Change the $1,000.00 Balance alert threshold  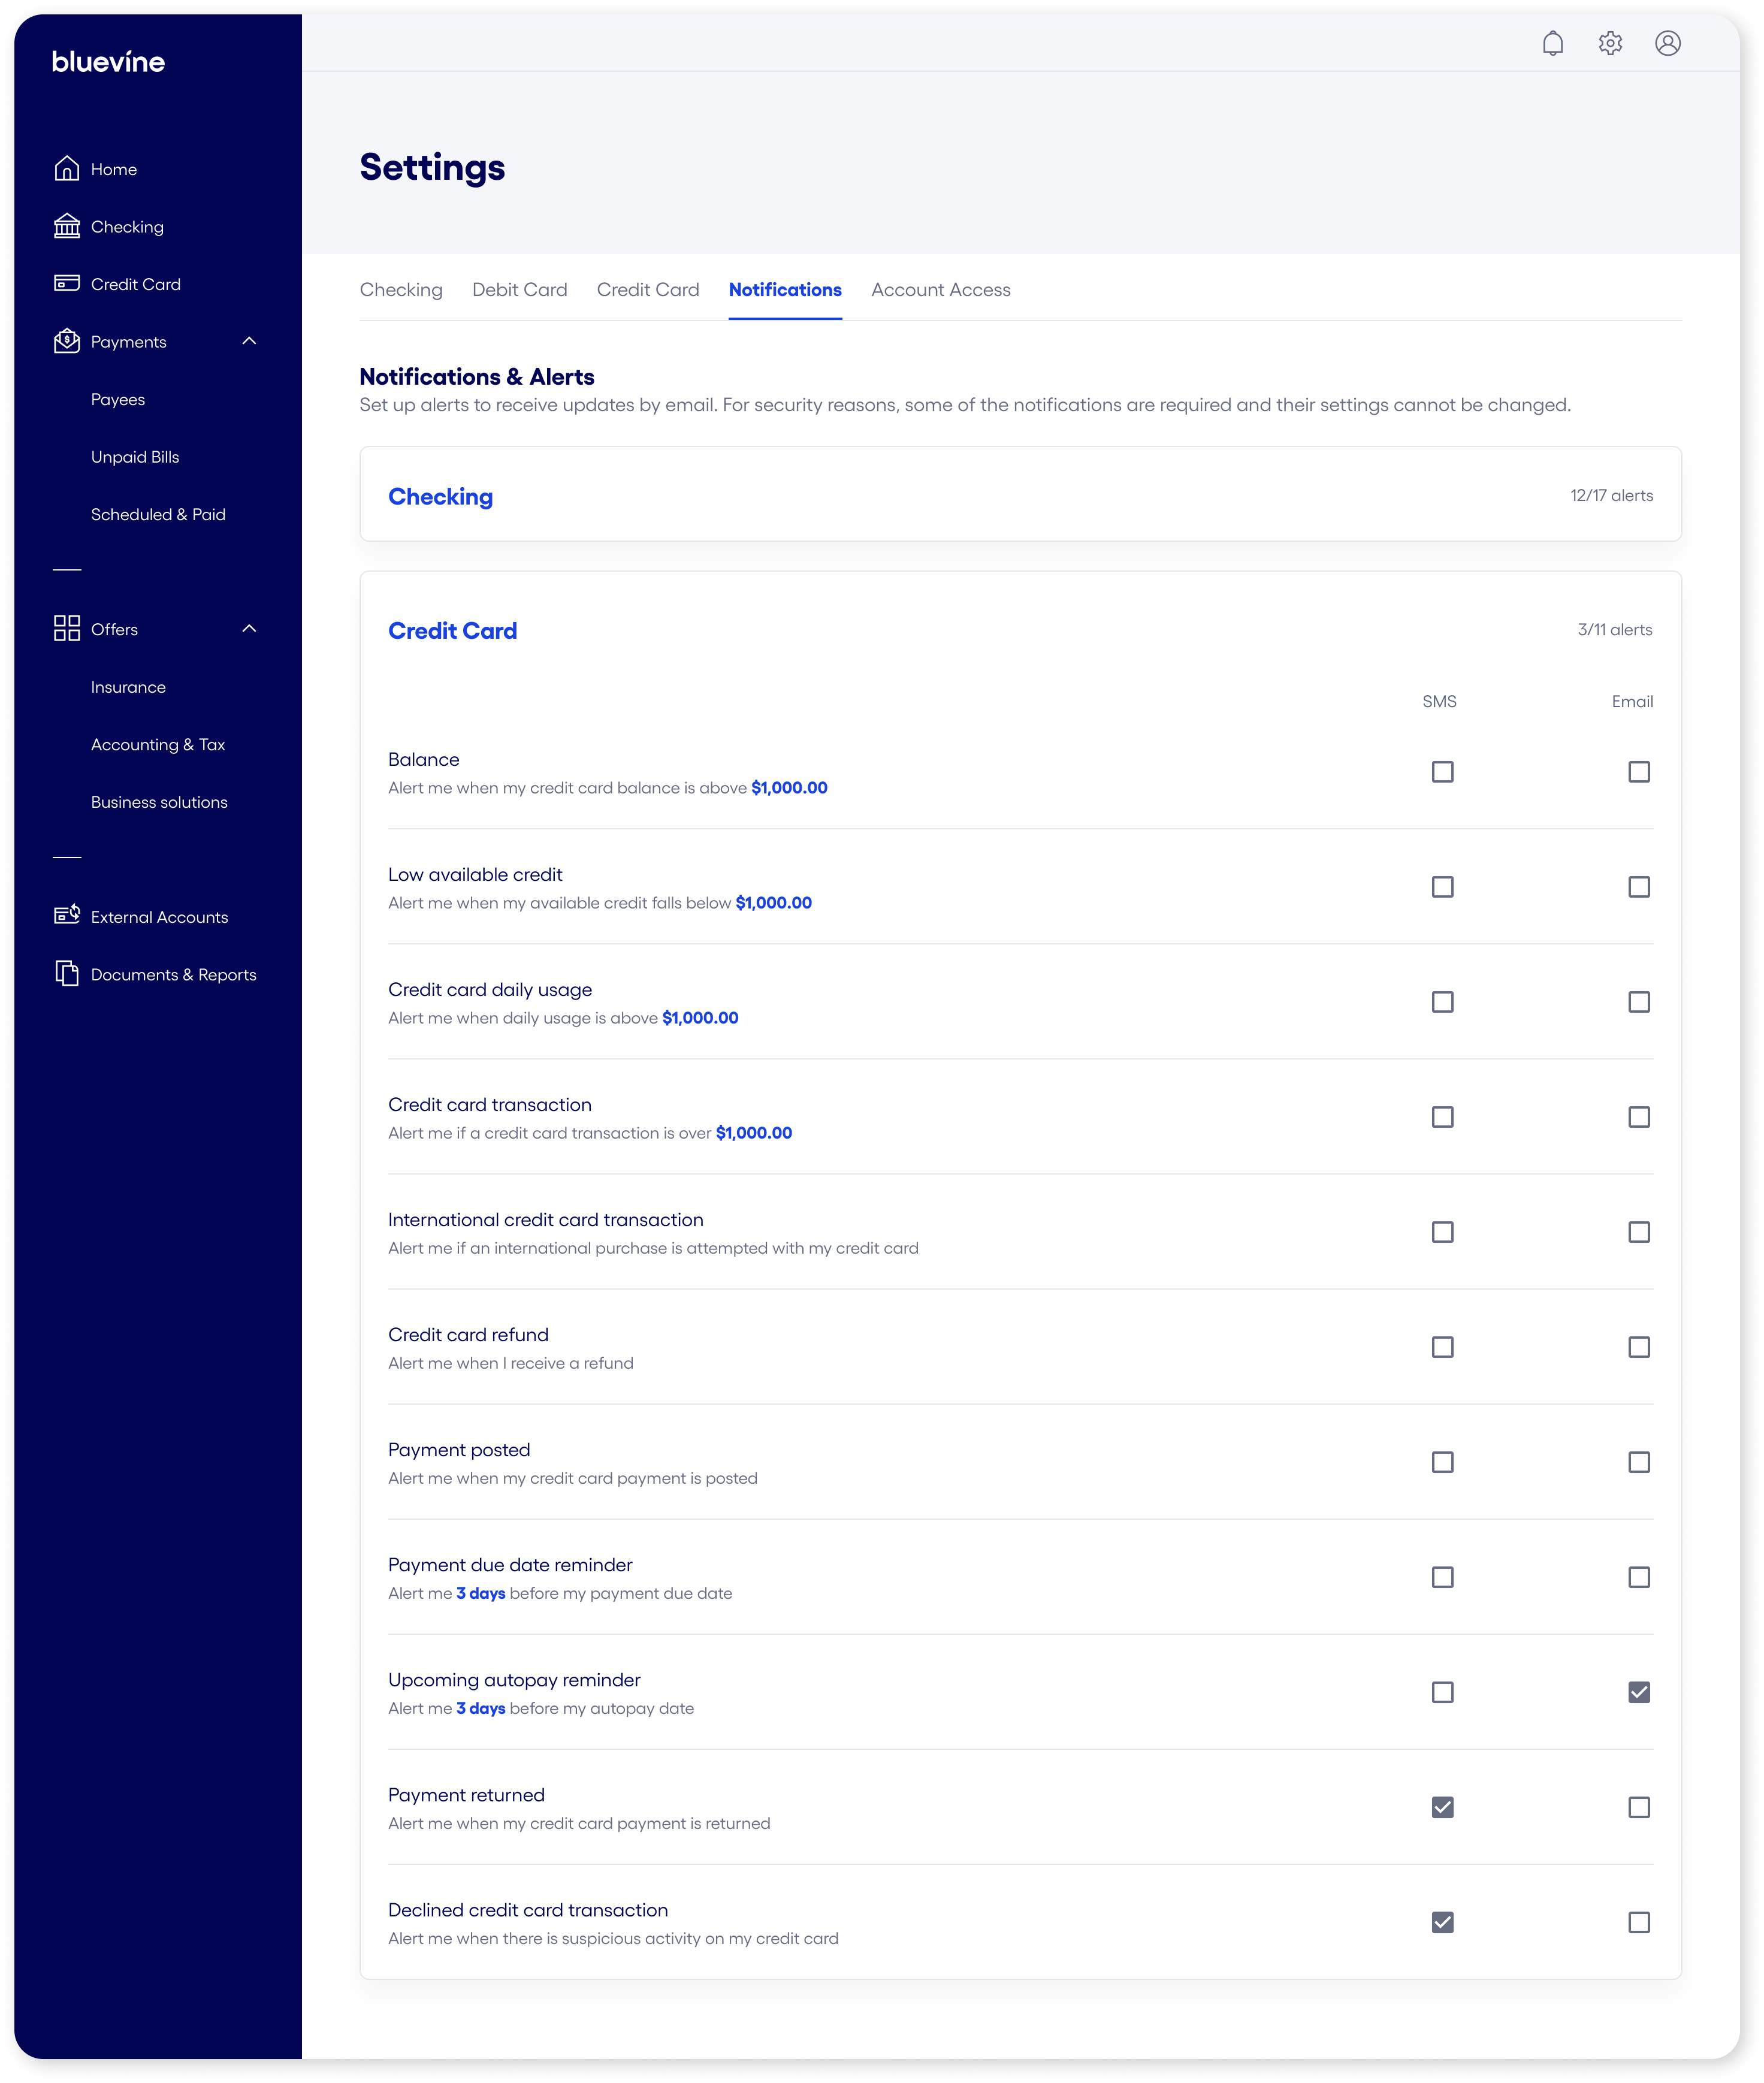(x=789, y=787)
